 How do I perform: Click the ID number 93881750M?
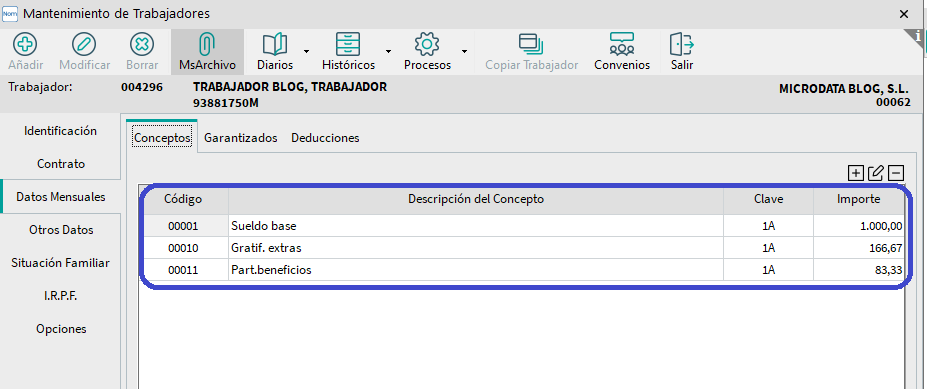tap(226, 103)
